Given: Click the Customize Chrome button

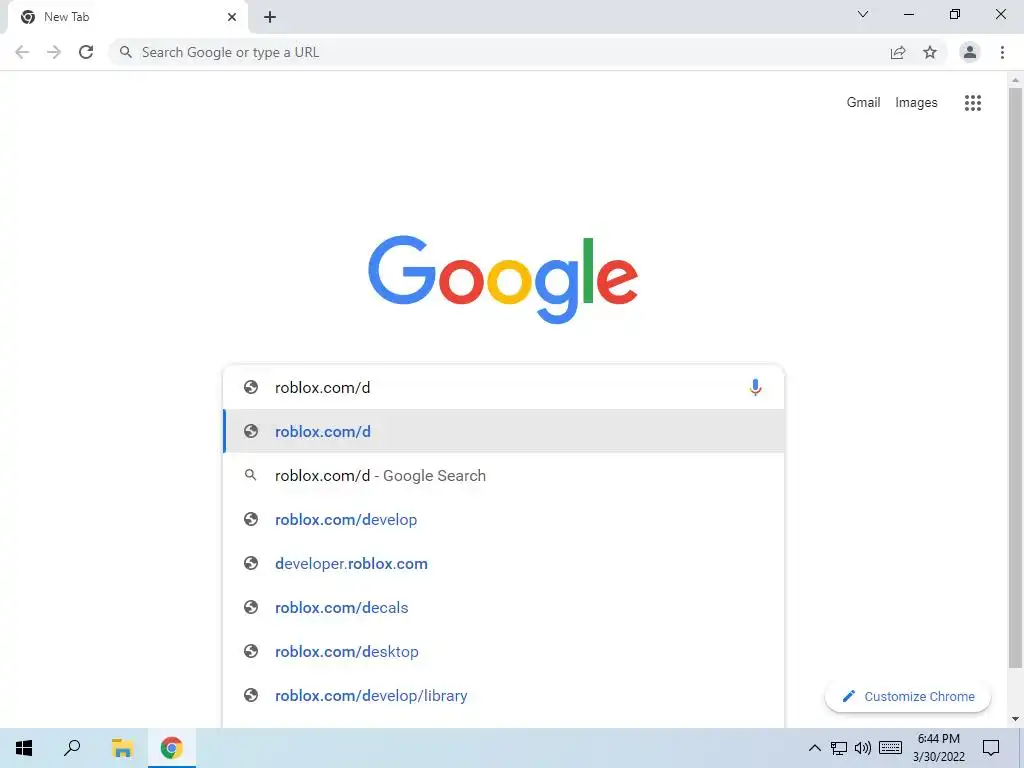Looking at the screenshot, I should click(908, 696).
